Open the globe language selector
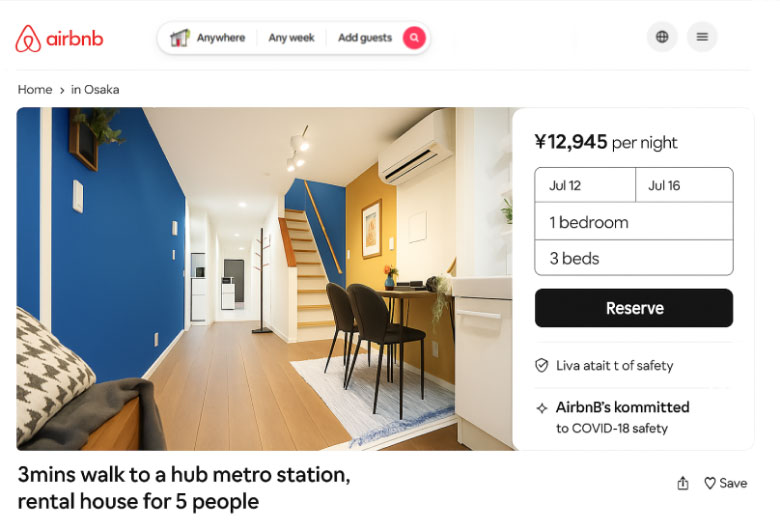 [662, 36]
